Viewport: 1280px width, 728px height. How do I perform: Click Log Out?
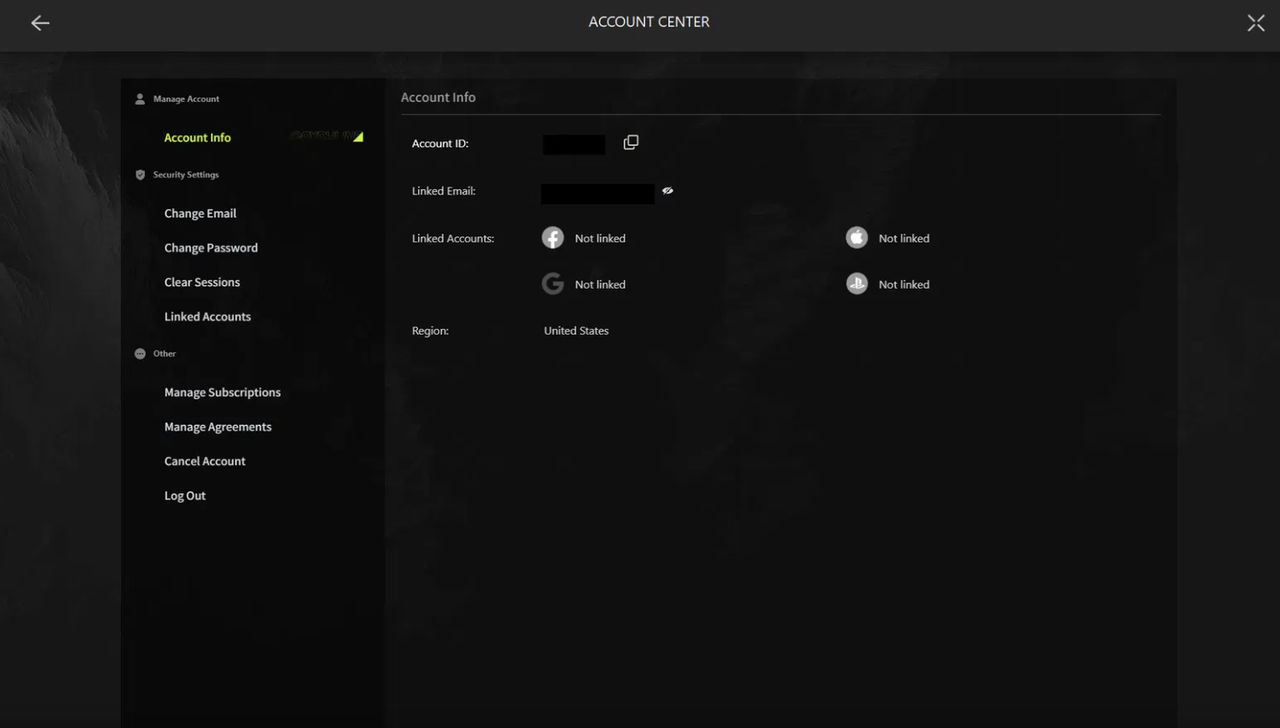pyautogui.click(x=184, y=495)
